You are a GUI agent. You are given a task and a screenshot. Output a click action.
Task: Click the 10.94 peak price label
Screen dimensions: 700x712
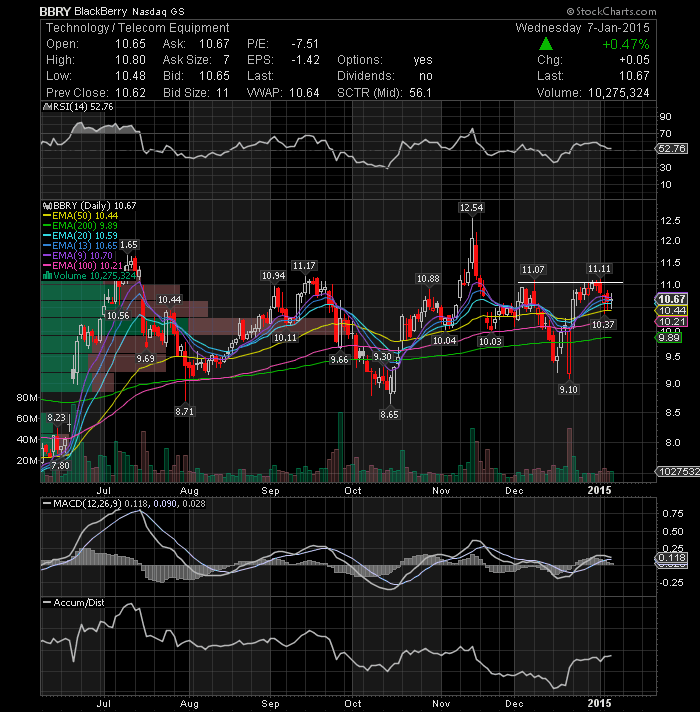click(274, 276)
